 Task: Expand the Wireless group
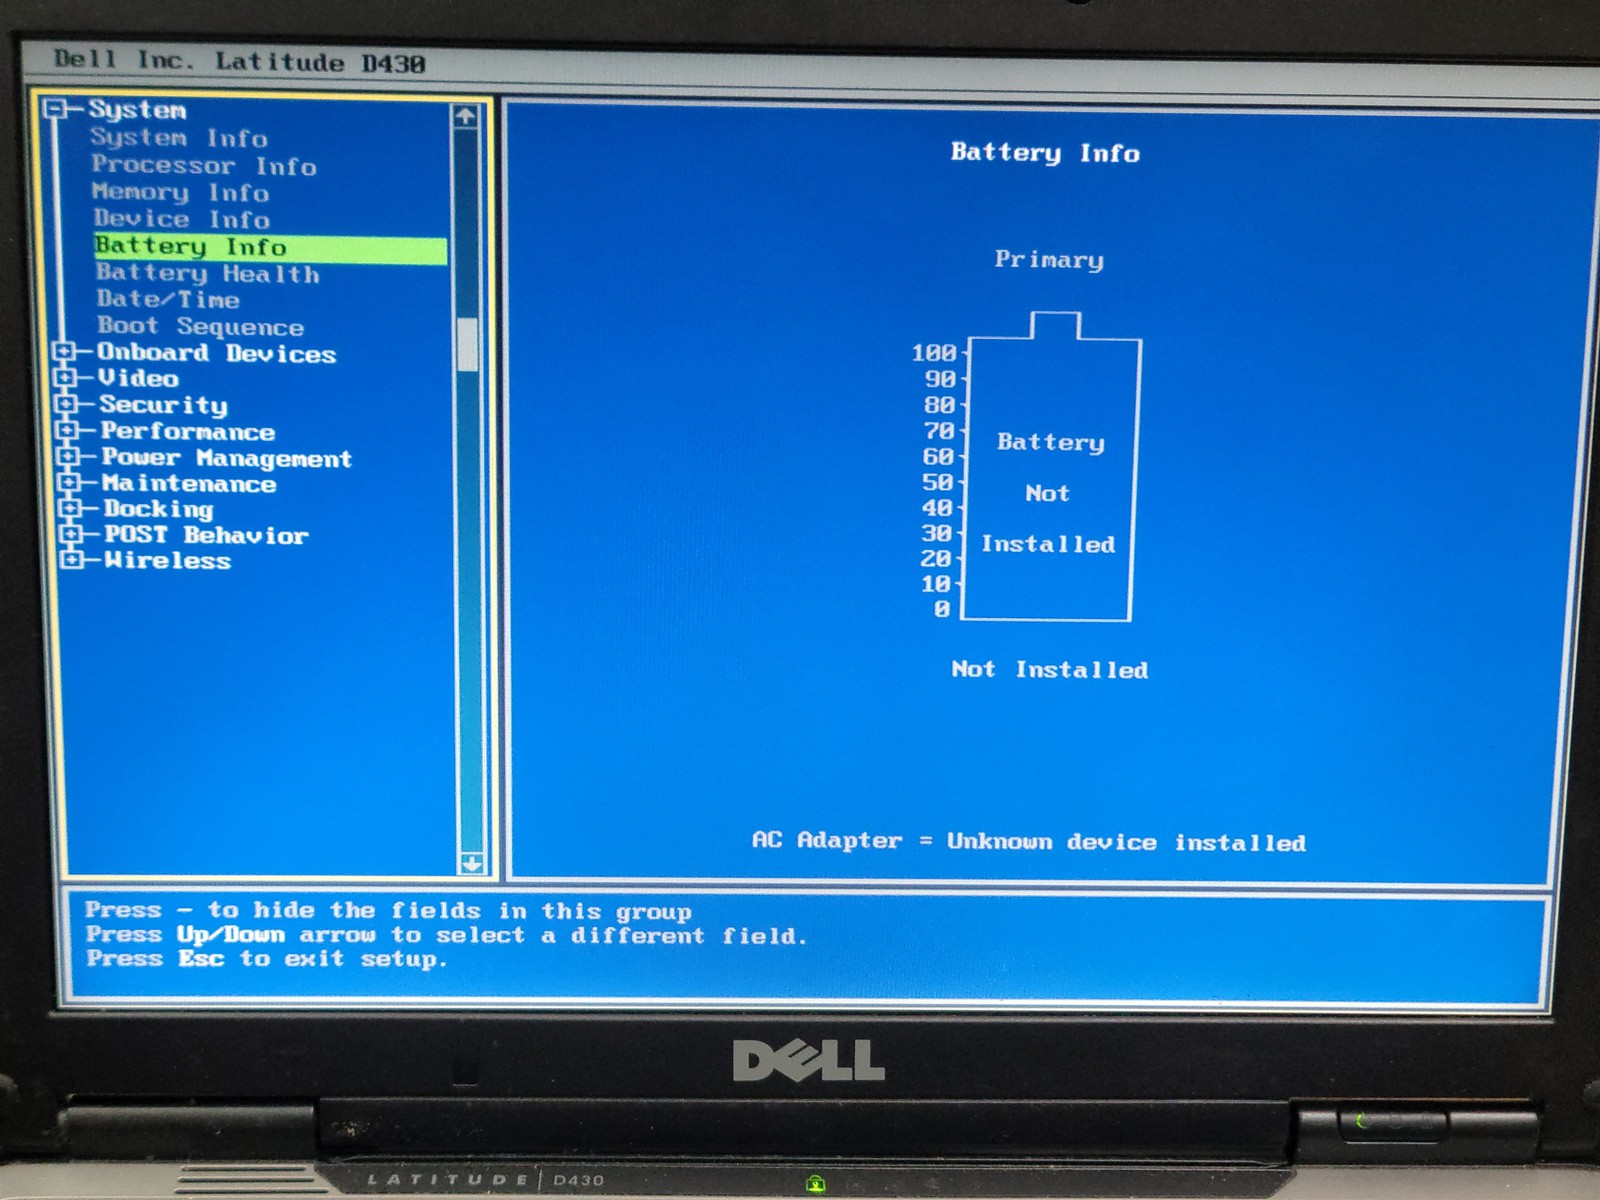click(x=72, y=560)
